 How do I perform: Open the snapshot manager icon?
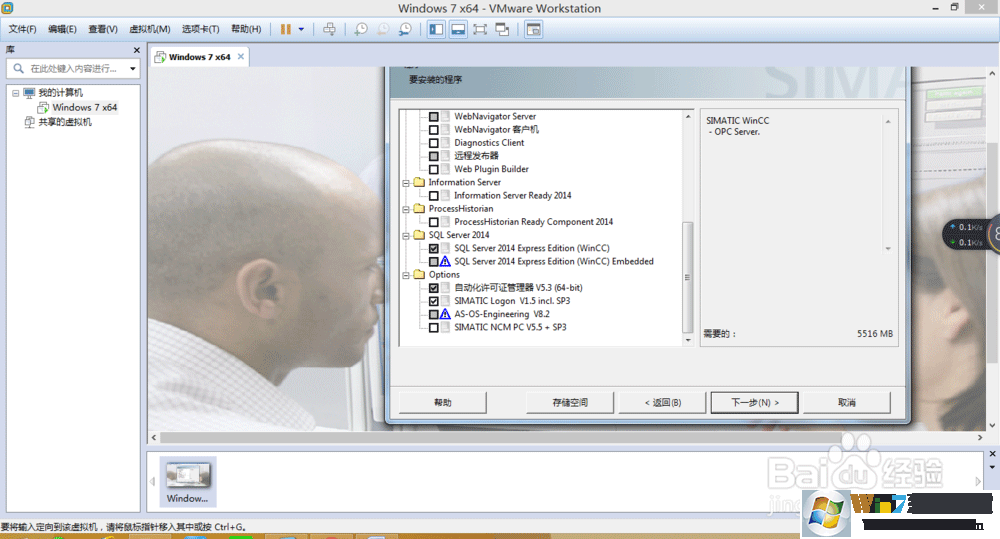(x=405, y=29)
